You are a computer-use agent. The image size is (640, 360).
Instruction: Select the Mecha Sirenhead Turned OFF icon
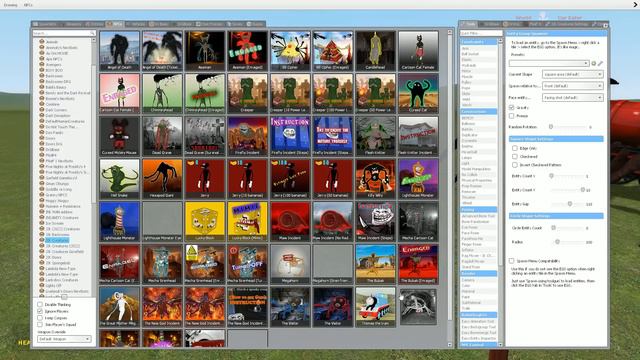pyautogui.click(x=247, y=264)
